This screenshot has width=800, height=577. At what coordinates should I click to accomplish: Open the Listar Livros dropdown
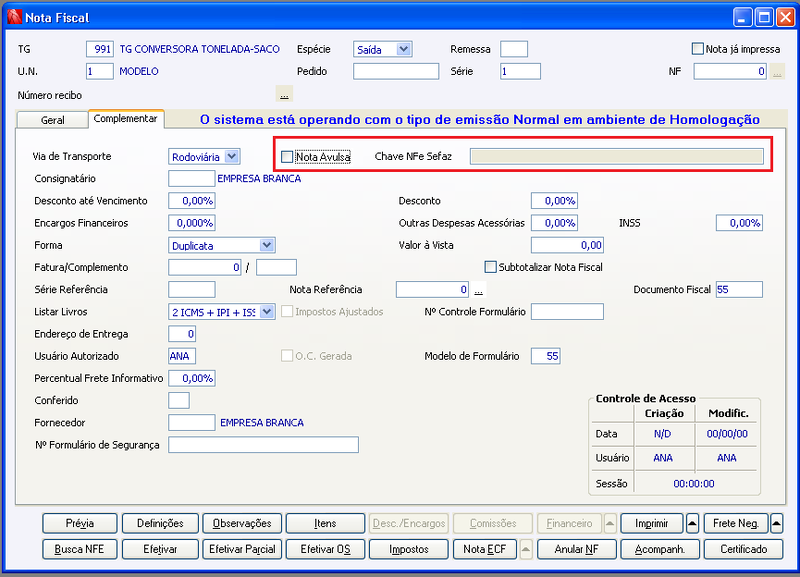(x=222, y=312)
